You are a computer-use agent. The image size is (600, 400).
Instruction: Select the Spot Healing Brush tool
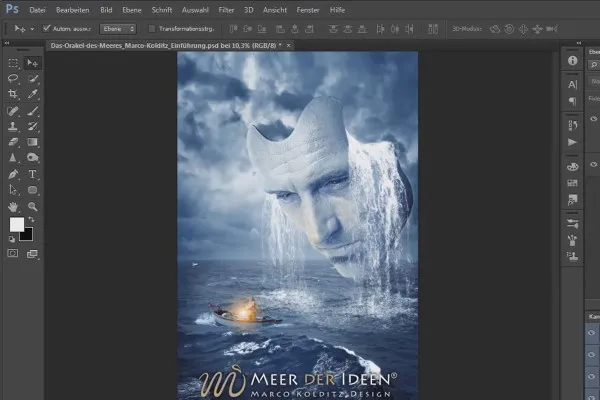pos(13,111)
